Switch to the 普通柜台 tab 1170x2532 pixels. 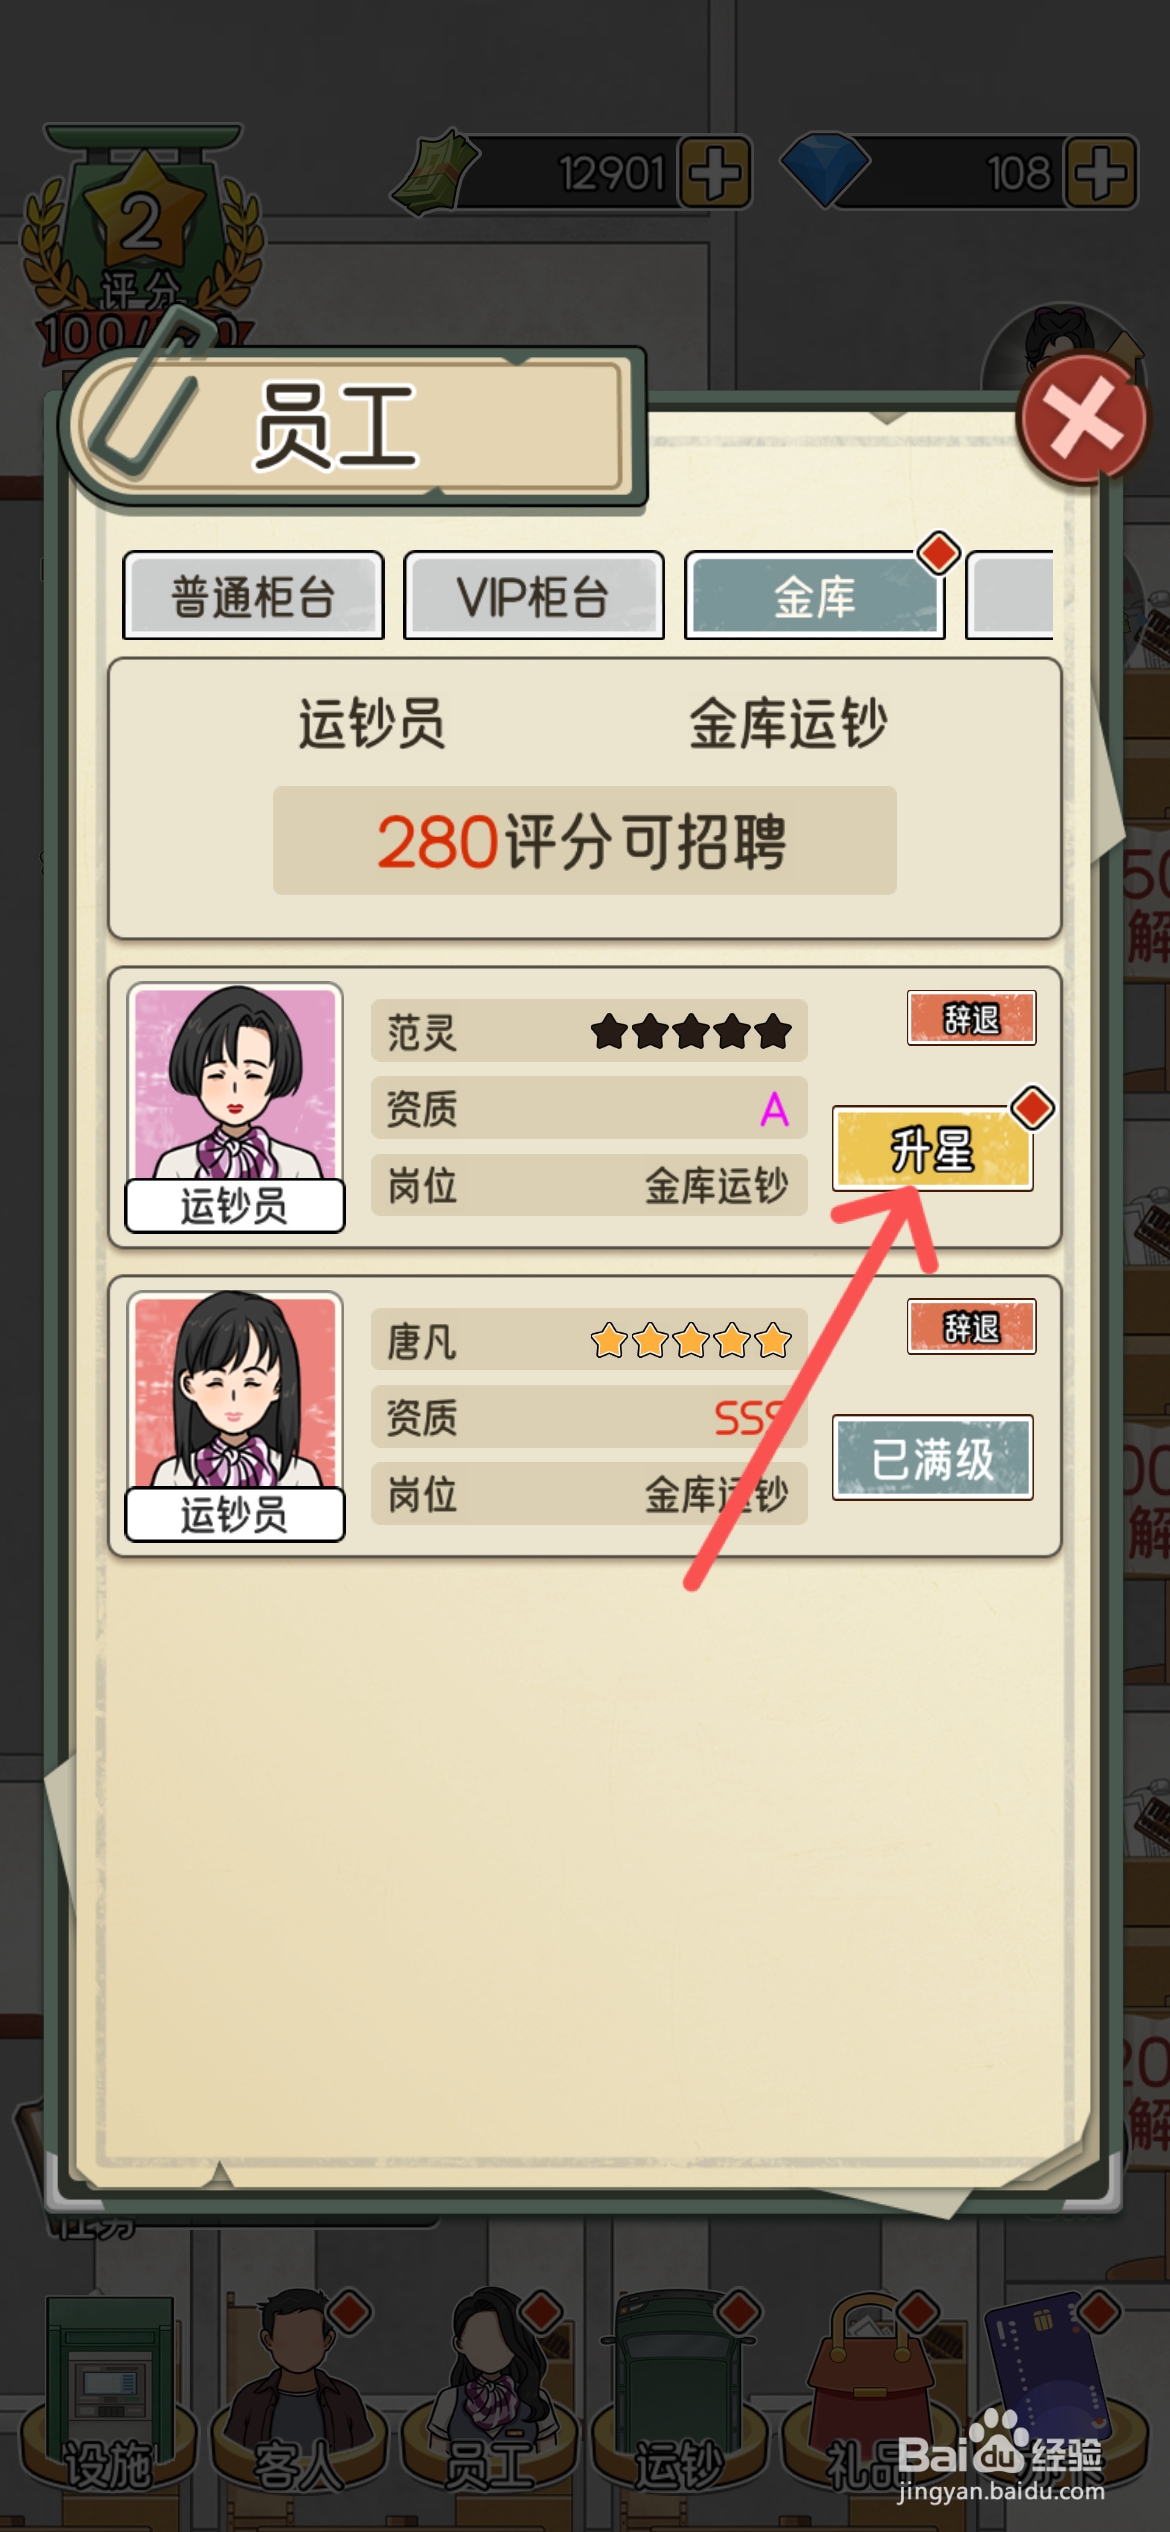(x=253, y=596)
